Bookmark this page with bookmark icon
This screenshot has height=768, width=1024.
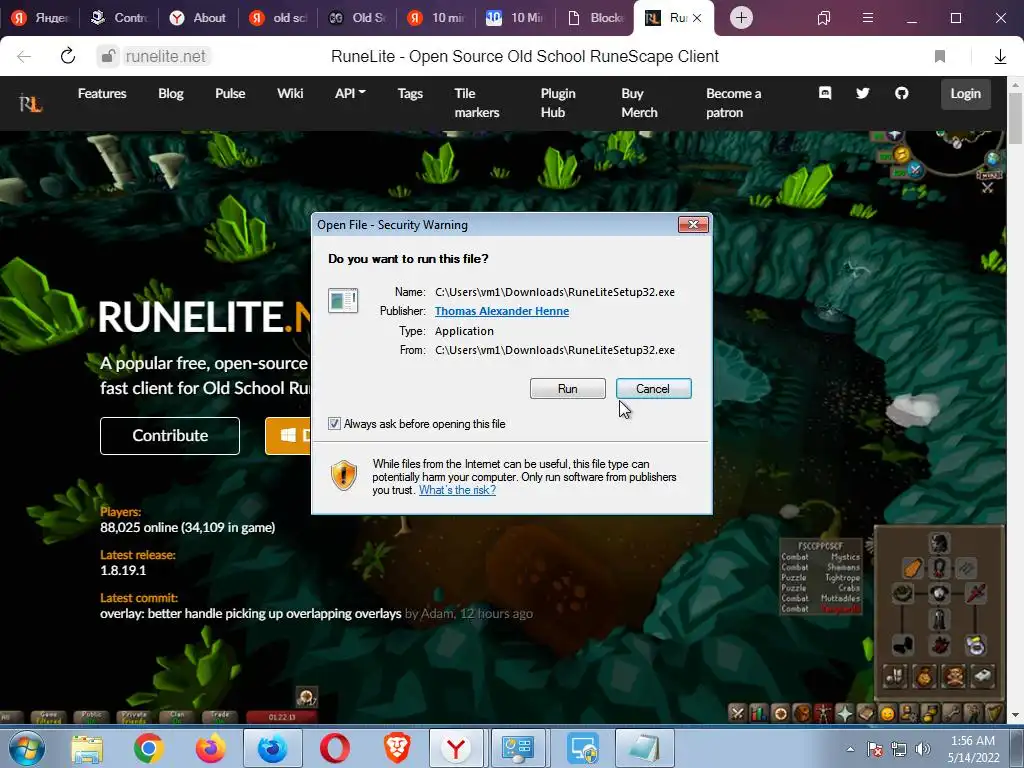pyautogui.click(x=940, y=57)
